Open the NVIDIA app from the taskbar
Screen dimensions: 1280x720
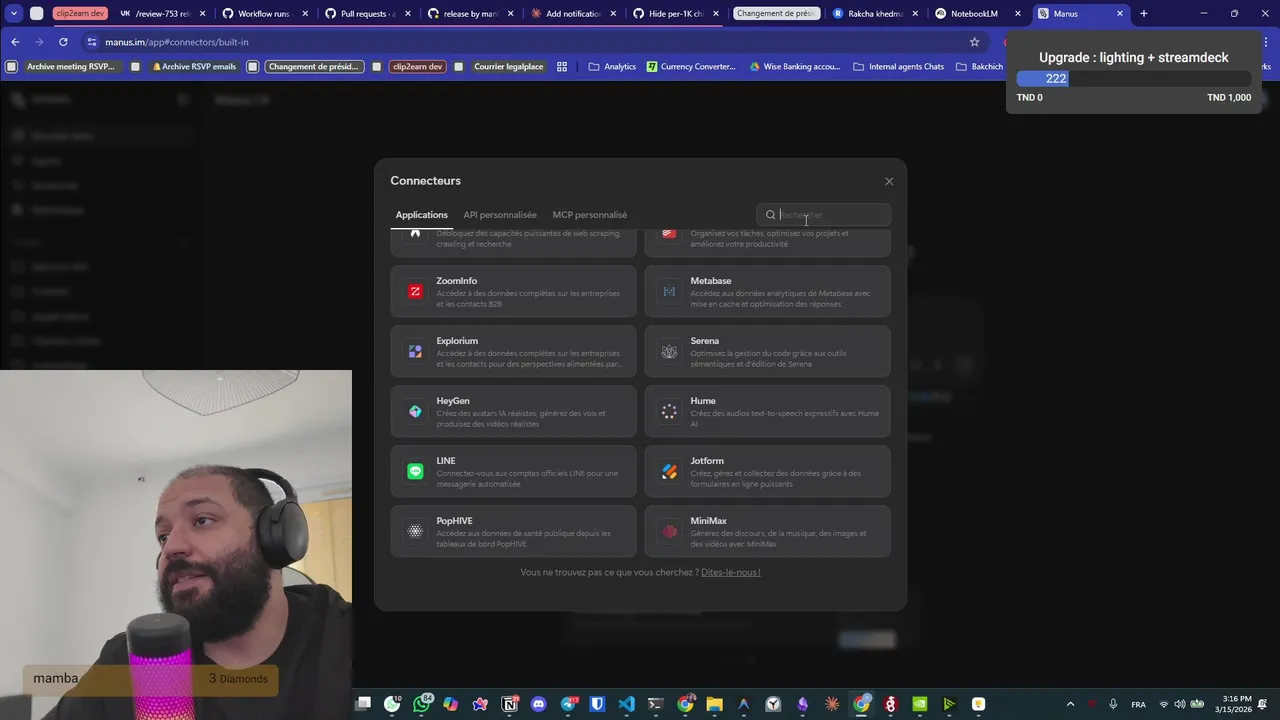[920, 704]
